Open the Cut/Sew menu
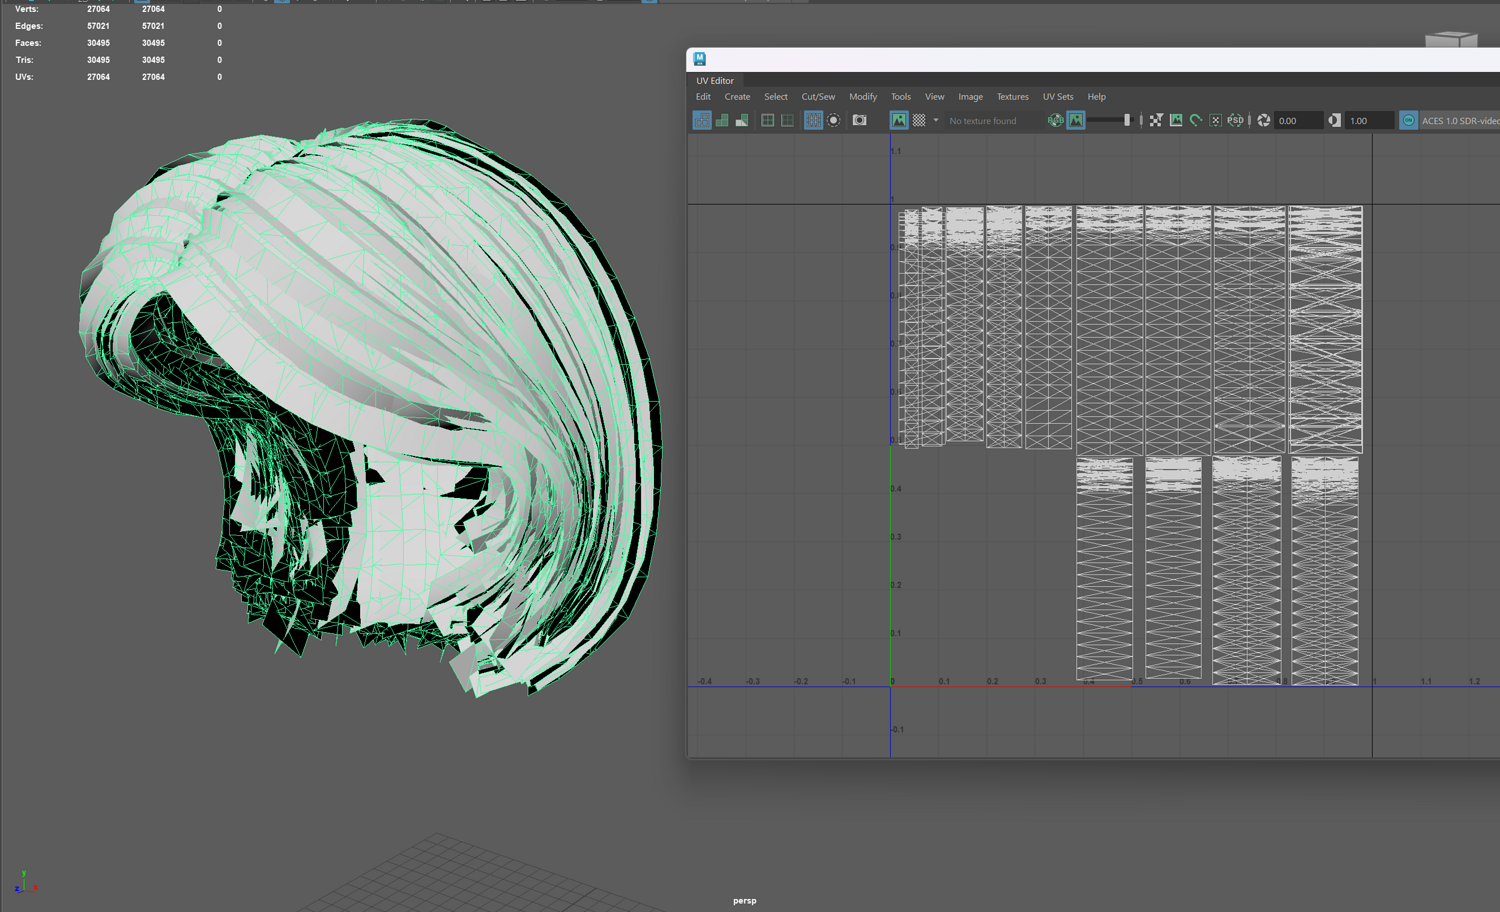Viewport: 1500px width, 912px height. pos(817,97)
